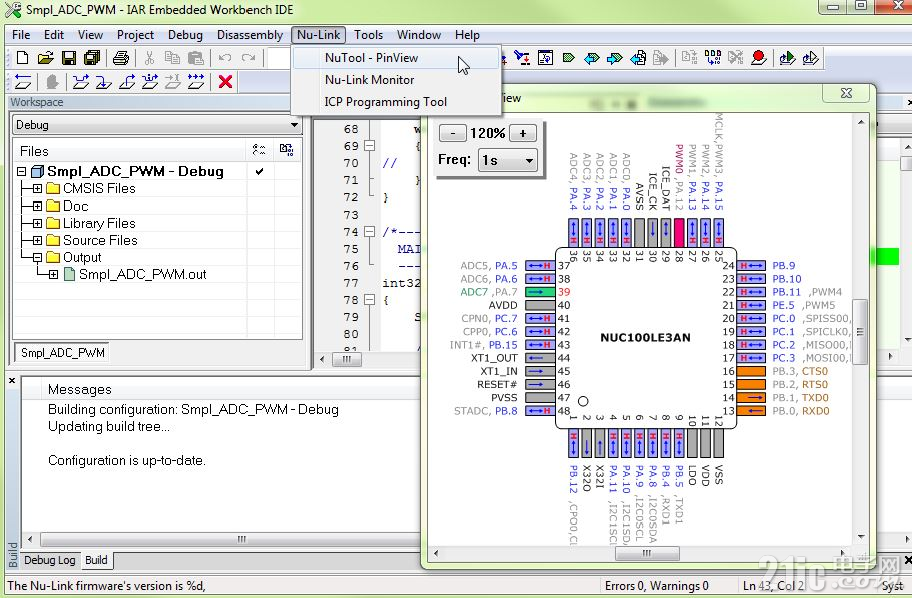This screenshot has height=598, width=912.
Task: Select the Smpl_ADC_PWM workspace tab
Action: 63,353
